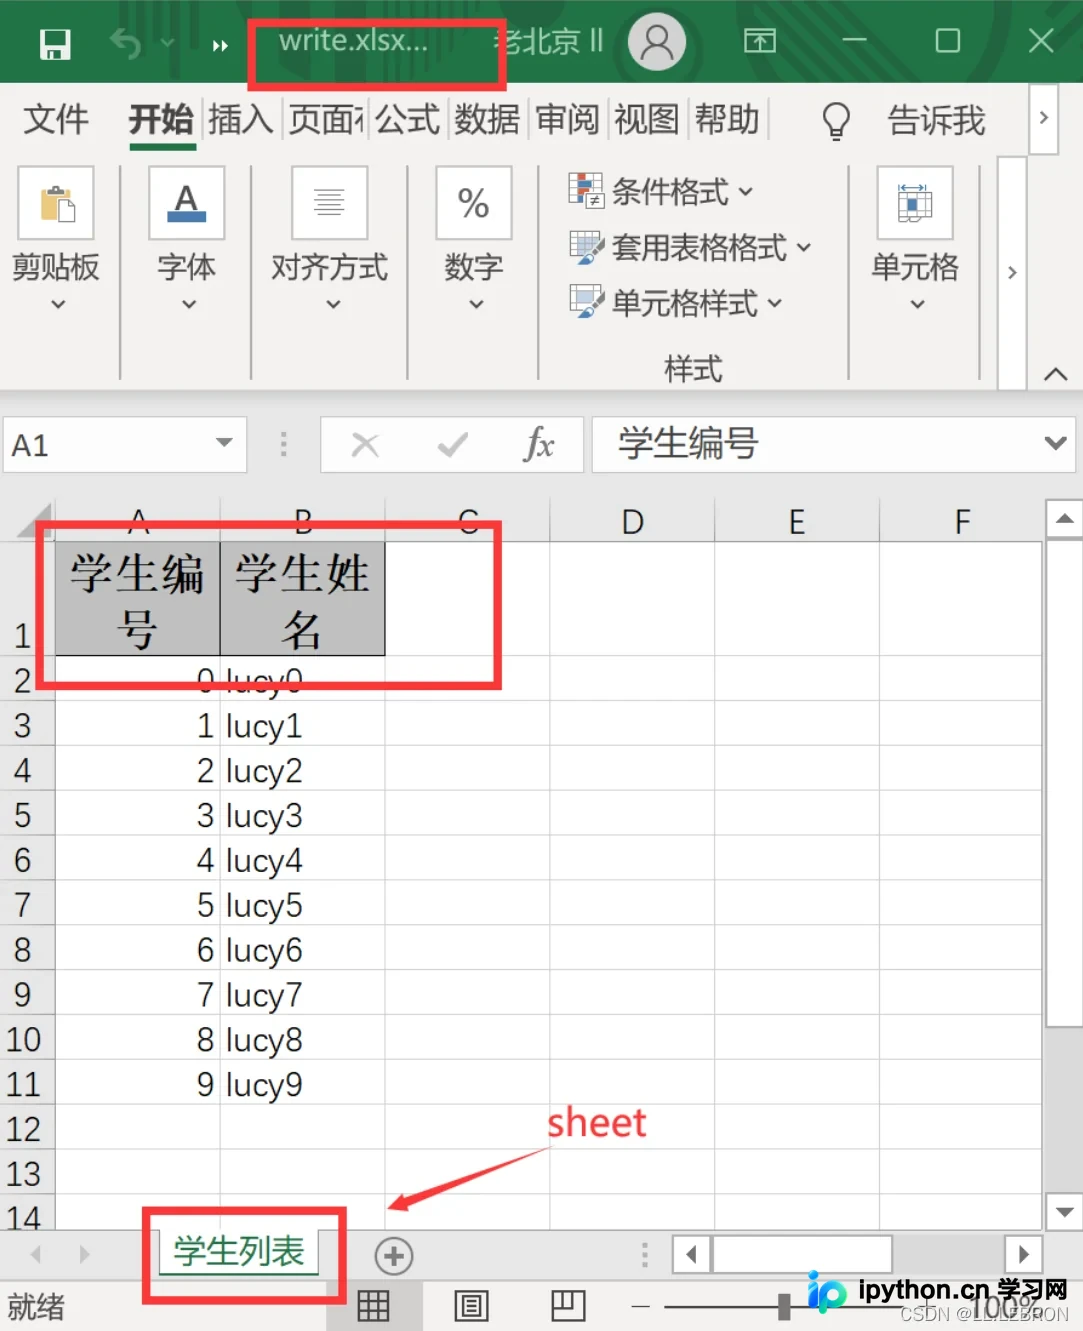
Task: Show more ribbon tabs with right arrow
Action: pyautogui.click(x=1043, y=118)
